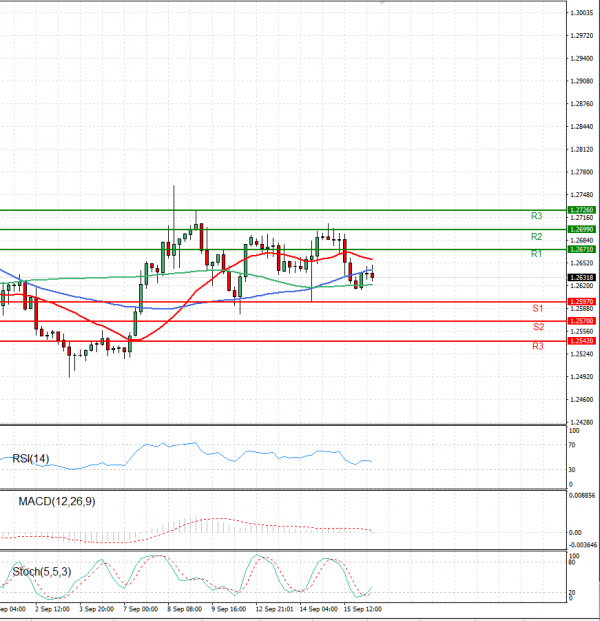Click the 2 Sep 12:00 time label
Viewport: 600px width, 621px height.
[x=52, y=609]
